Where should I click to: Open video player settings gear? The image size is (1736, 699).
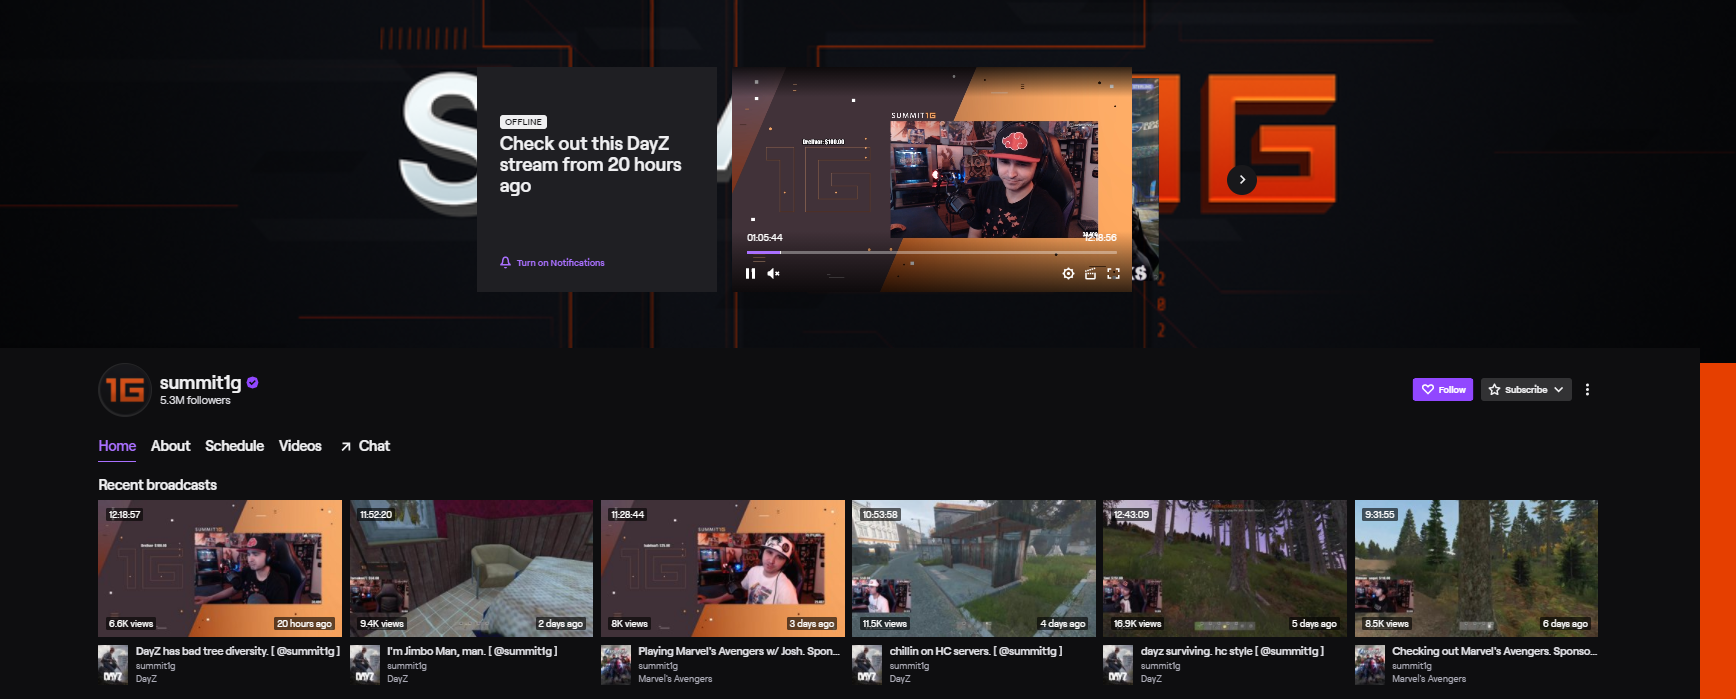[x=1068, y=273]
